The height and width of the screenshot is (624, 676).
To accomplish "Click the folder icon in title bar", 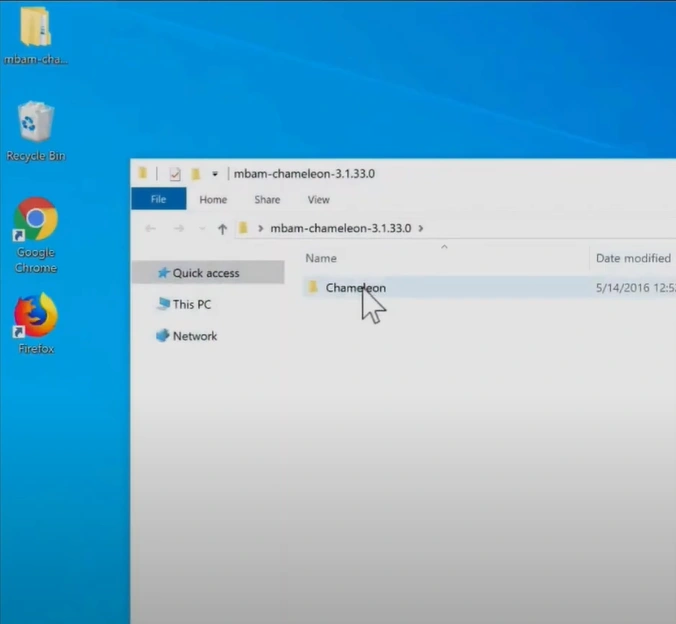I will [x=143, y=173].
